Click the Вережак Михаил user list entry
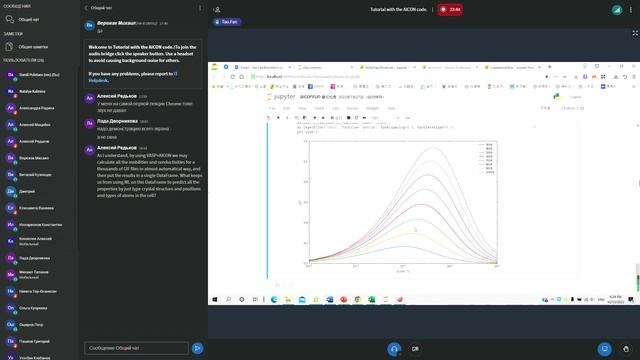The image size is (640, 360). [x=34, y=158]
